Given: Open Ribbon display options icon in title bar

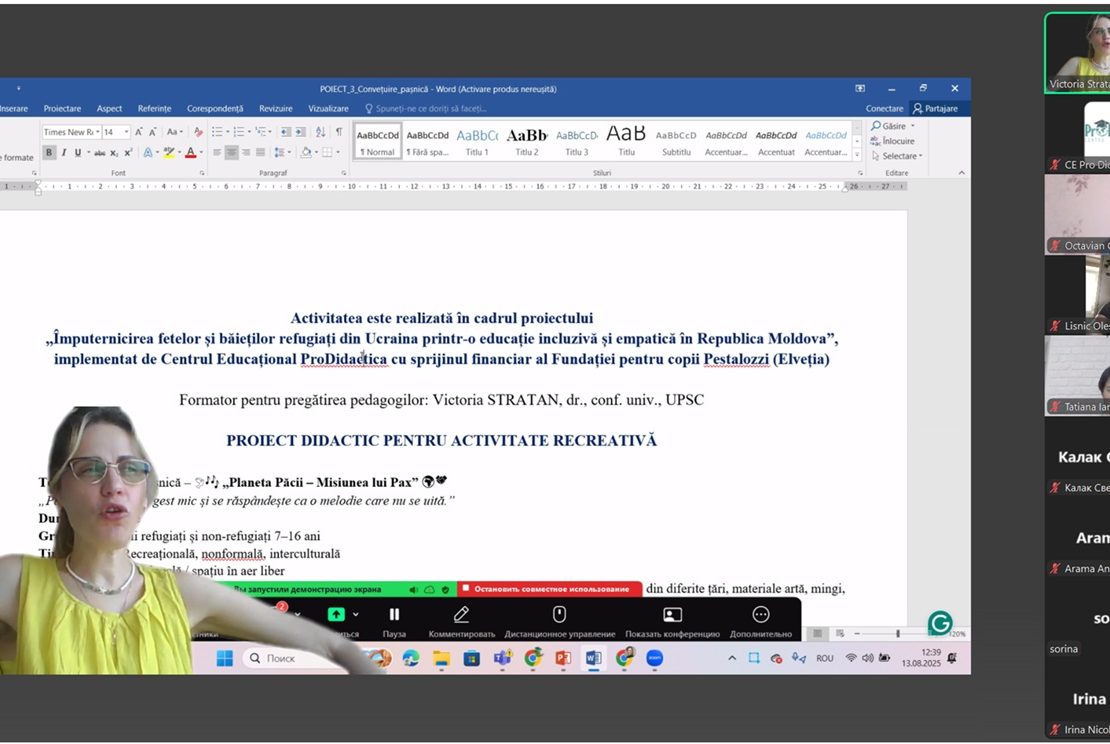Looking at the screenshot, I should point(860,88).
